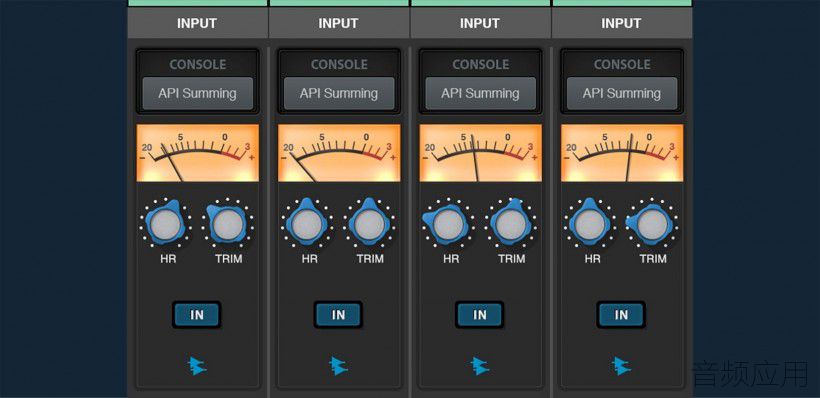Toggle the IN button on the first strip
The height and width of the screenshot is (398, 820).
[197, 315]
